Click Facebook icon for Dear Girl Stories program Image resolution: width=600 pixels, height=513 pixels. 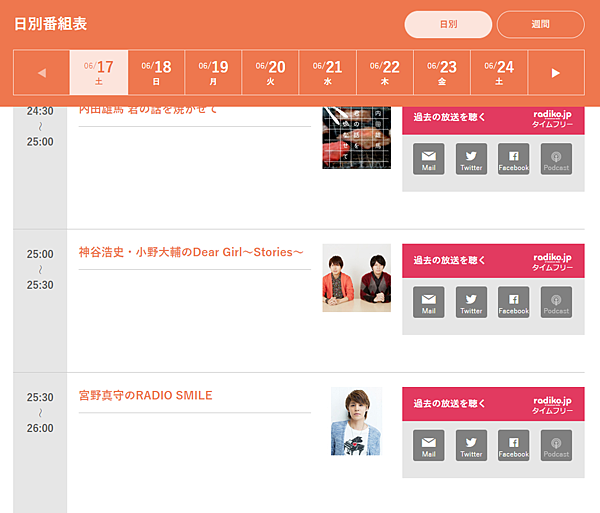[514, 302]
